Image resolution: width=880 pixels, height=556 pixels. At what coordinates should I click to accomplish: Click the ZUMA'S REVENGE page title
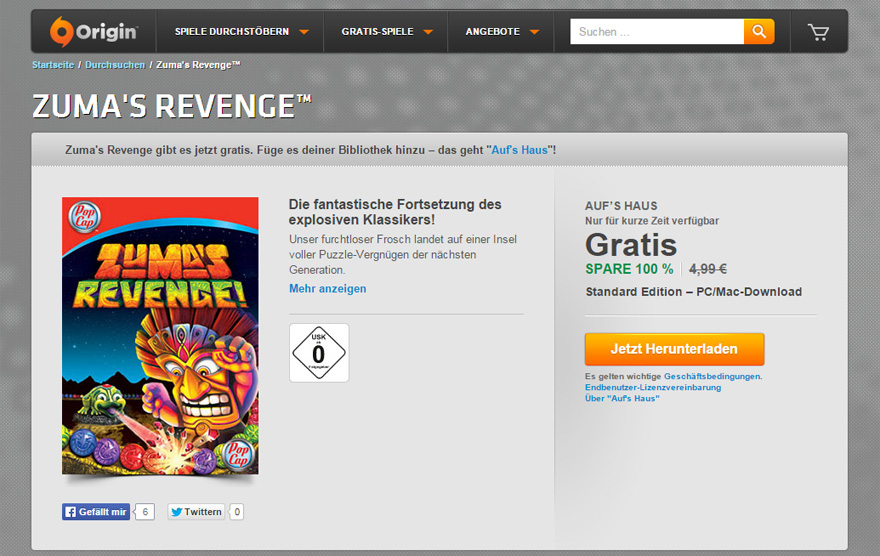(x=172, y=106)
